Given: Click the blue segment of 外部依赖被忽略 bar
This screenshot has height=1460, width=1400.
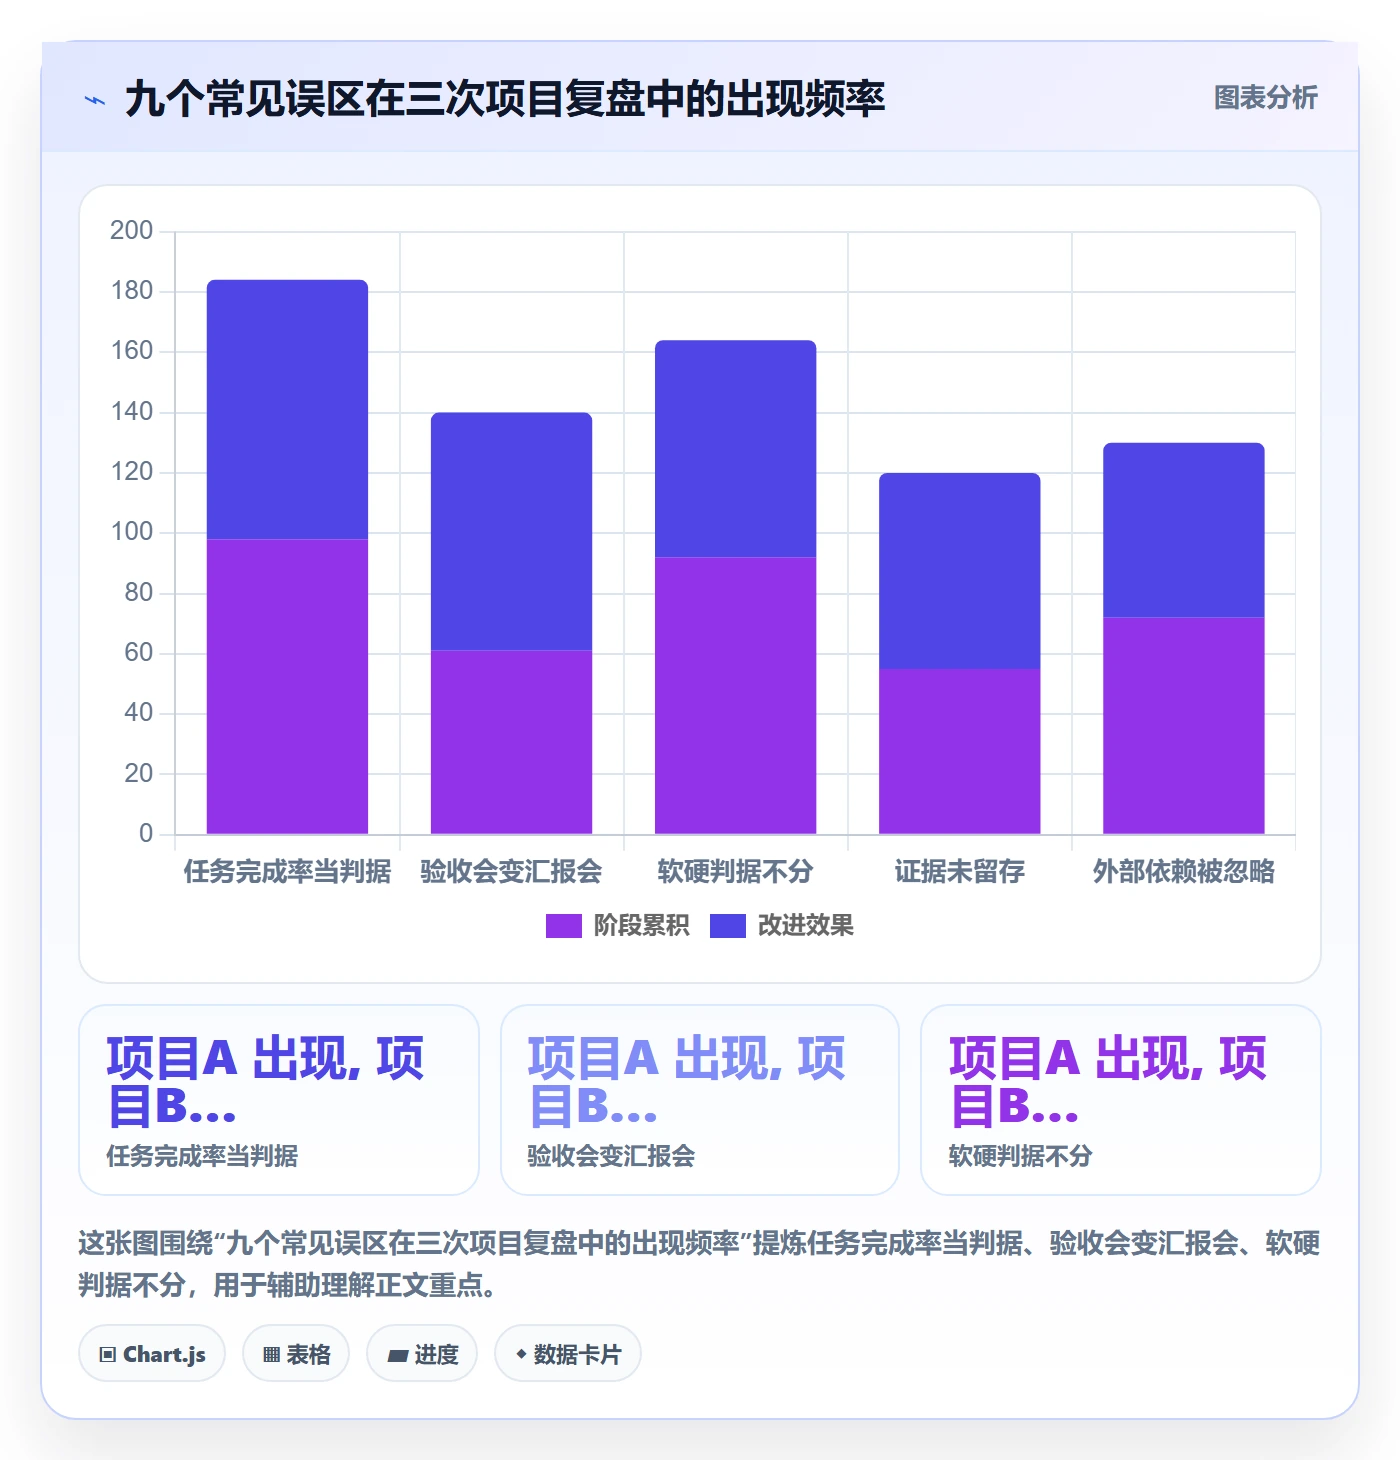Looking at the screenshot, I should pos(1183,530).
